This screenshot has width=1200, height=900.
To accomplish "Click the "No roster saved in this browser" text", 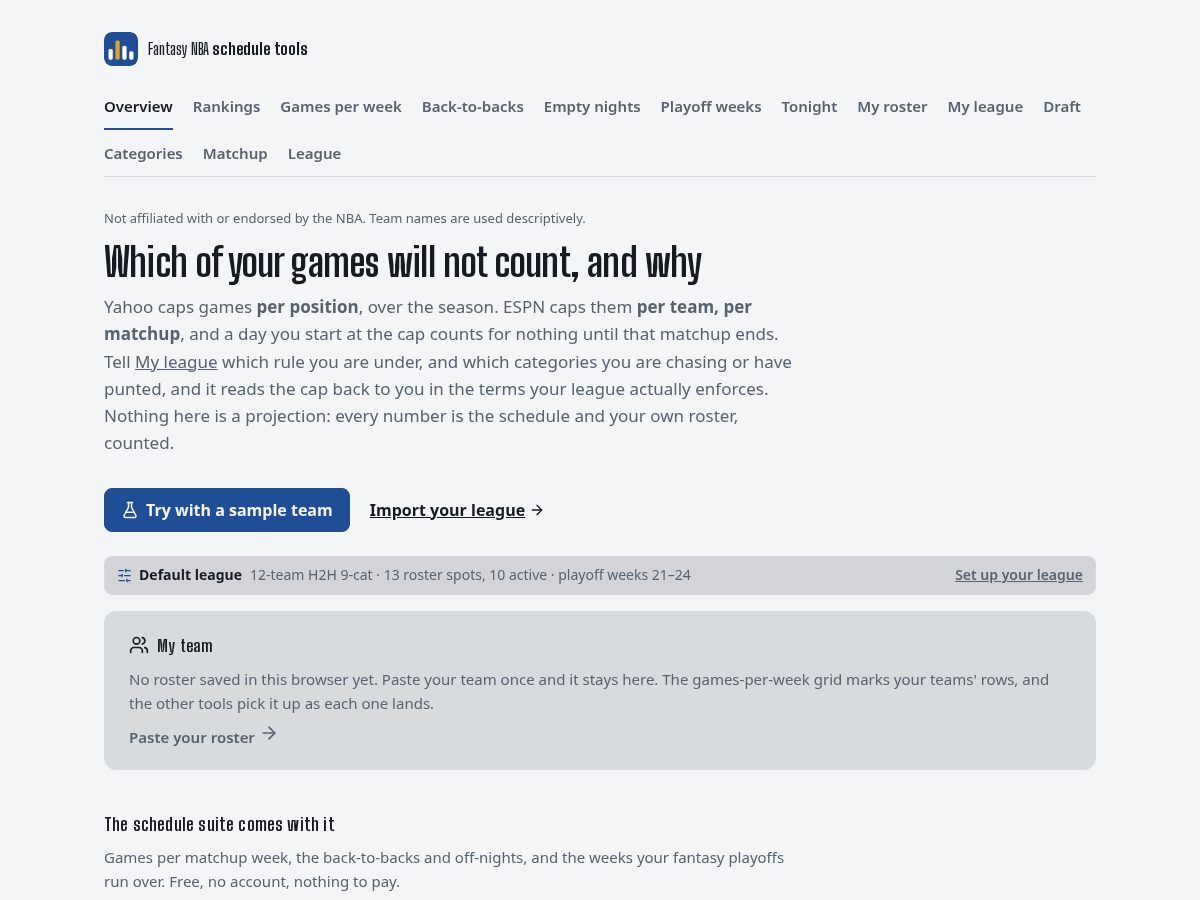I will pyautogui.click(x=589, y=692).
